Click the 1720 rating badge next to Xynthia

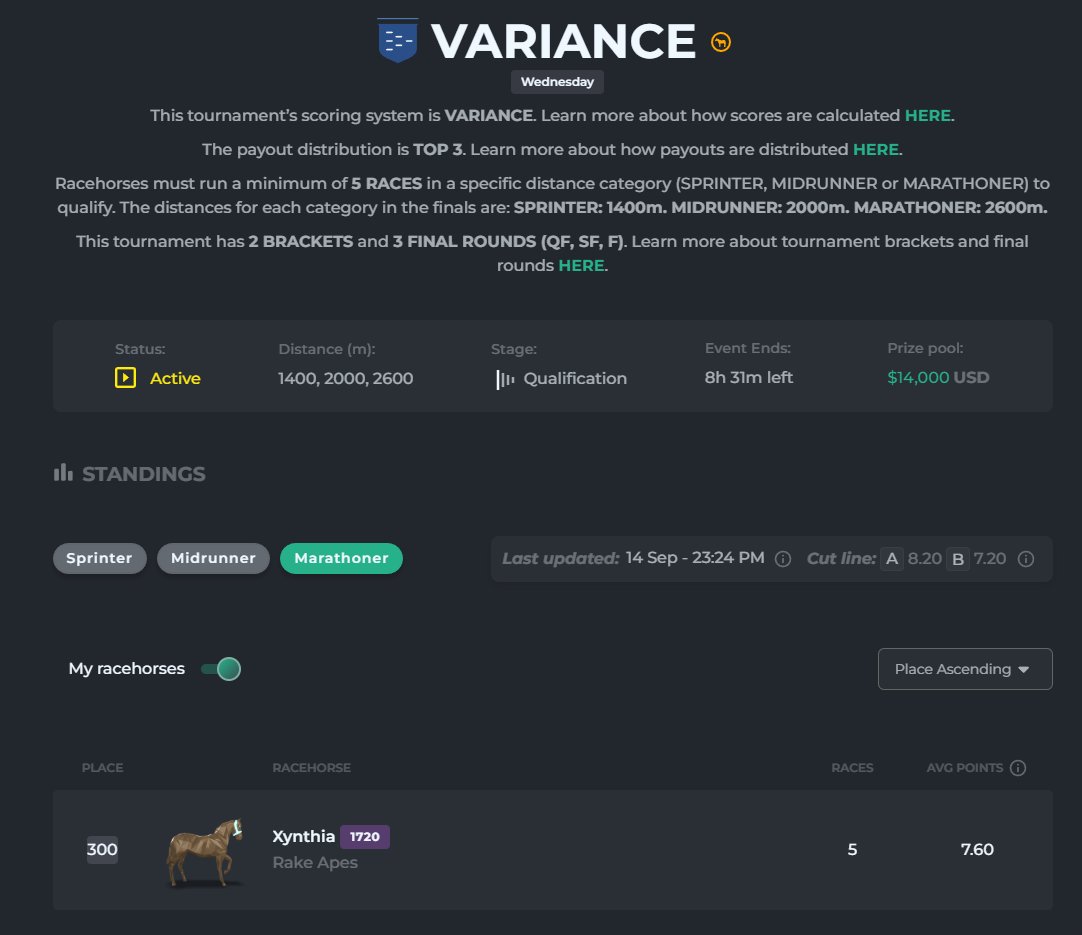pyautogui.click(x=365, y=836)
